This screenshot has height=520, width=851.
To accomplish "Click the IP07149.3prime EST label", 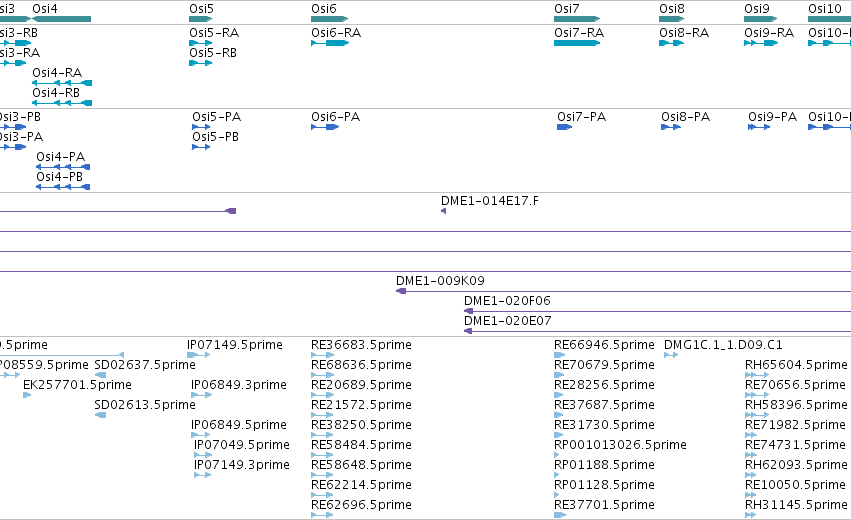I will click(x=242, y=465).
